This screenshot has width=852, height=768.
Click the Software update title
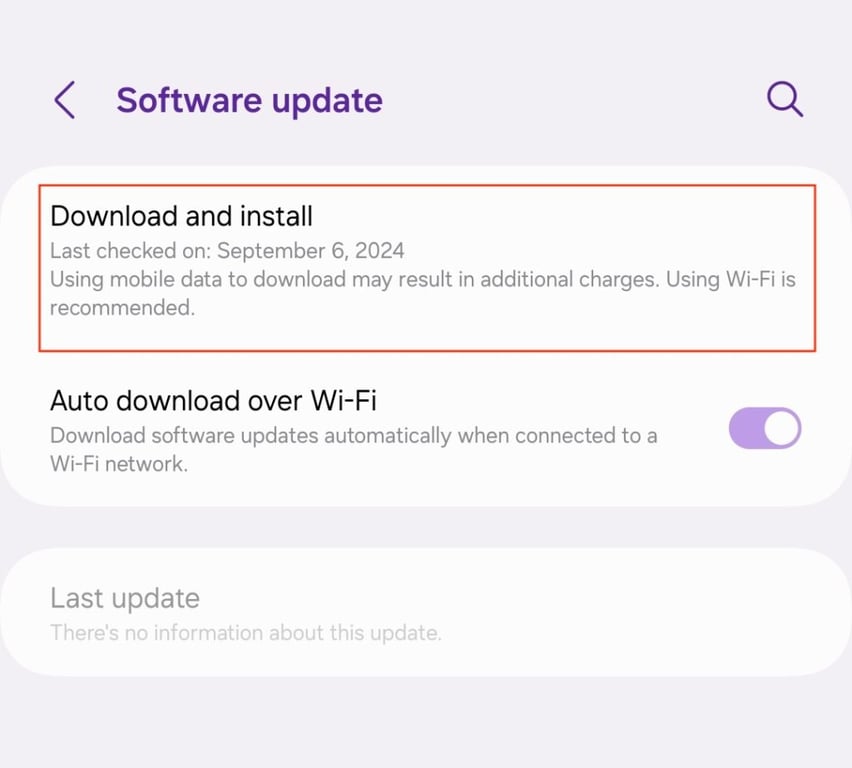(x=249, y=100)
